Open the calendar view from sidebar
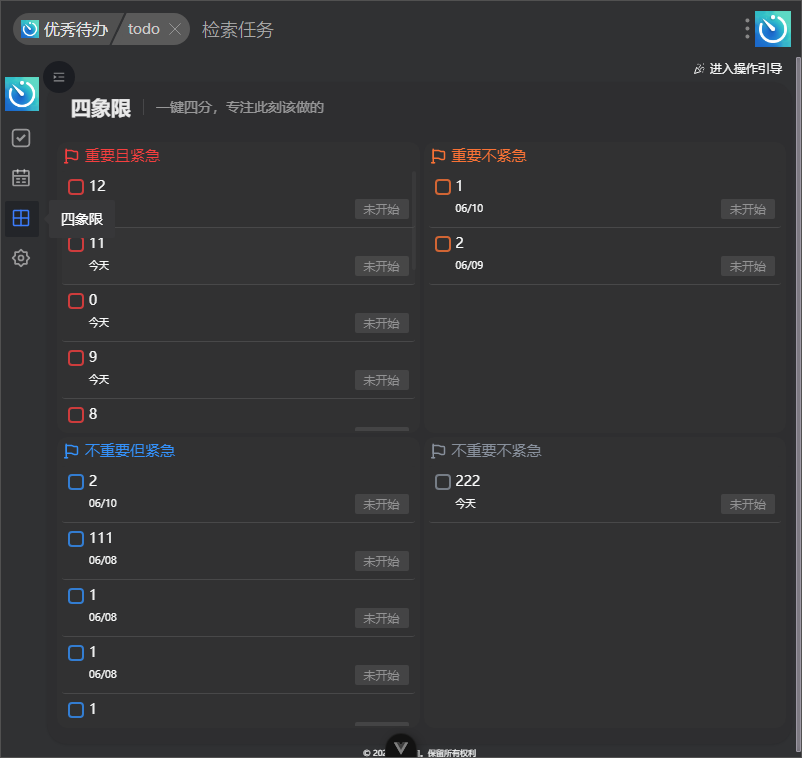 point(21,178)
